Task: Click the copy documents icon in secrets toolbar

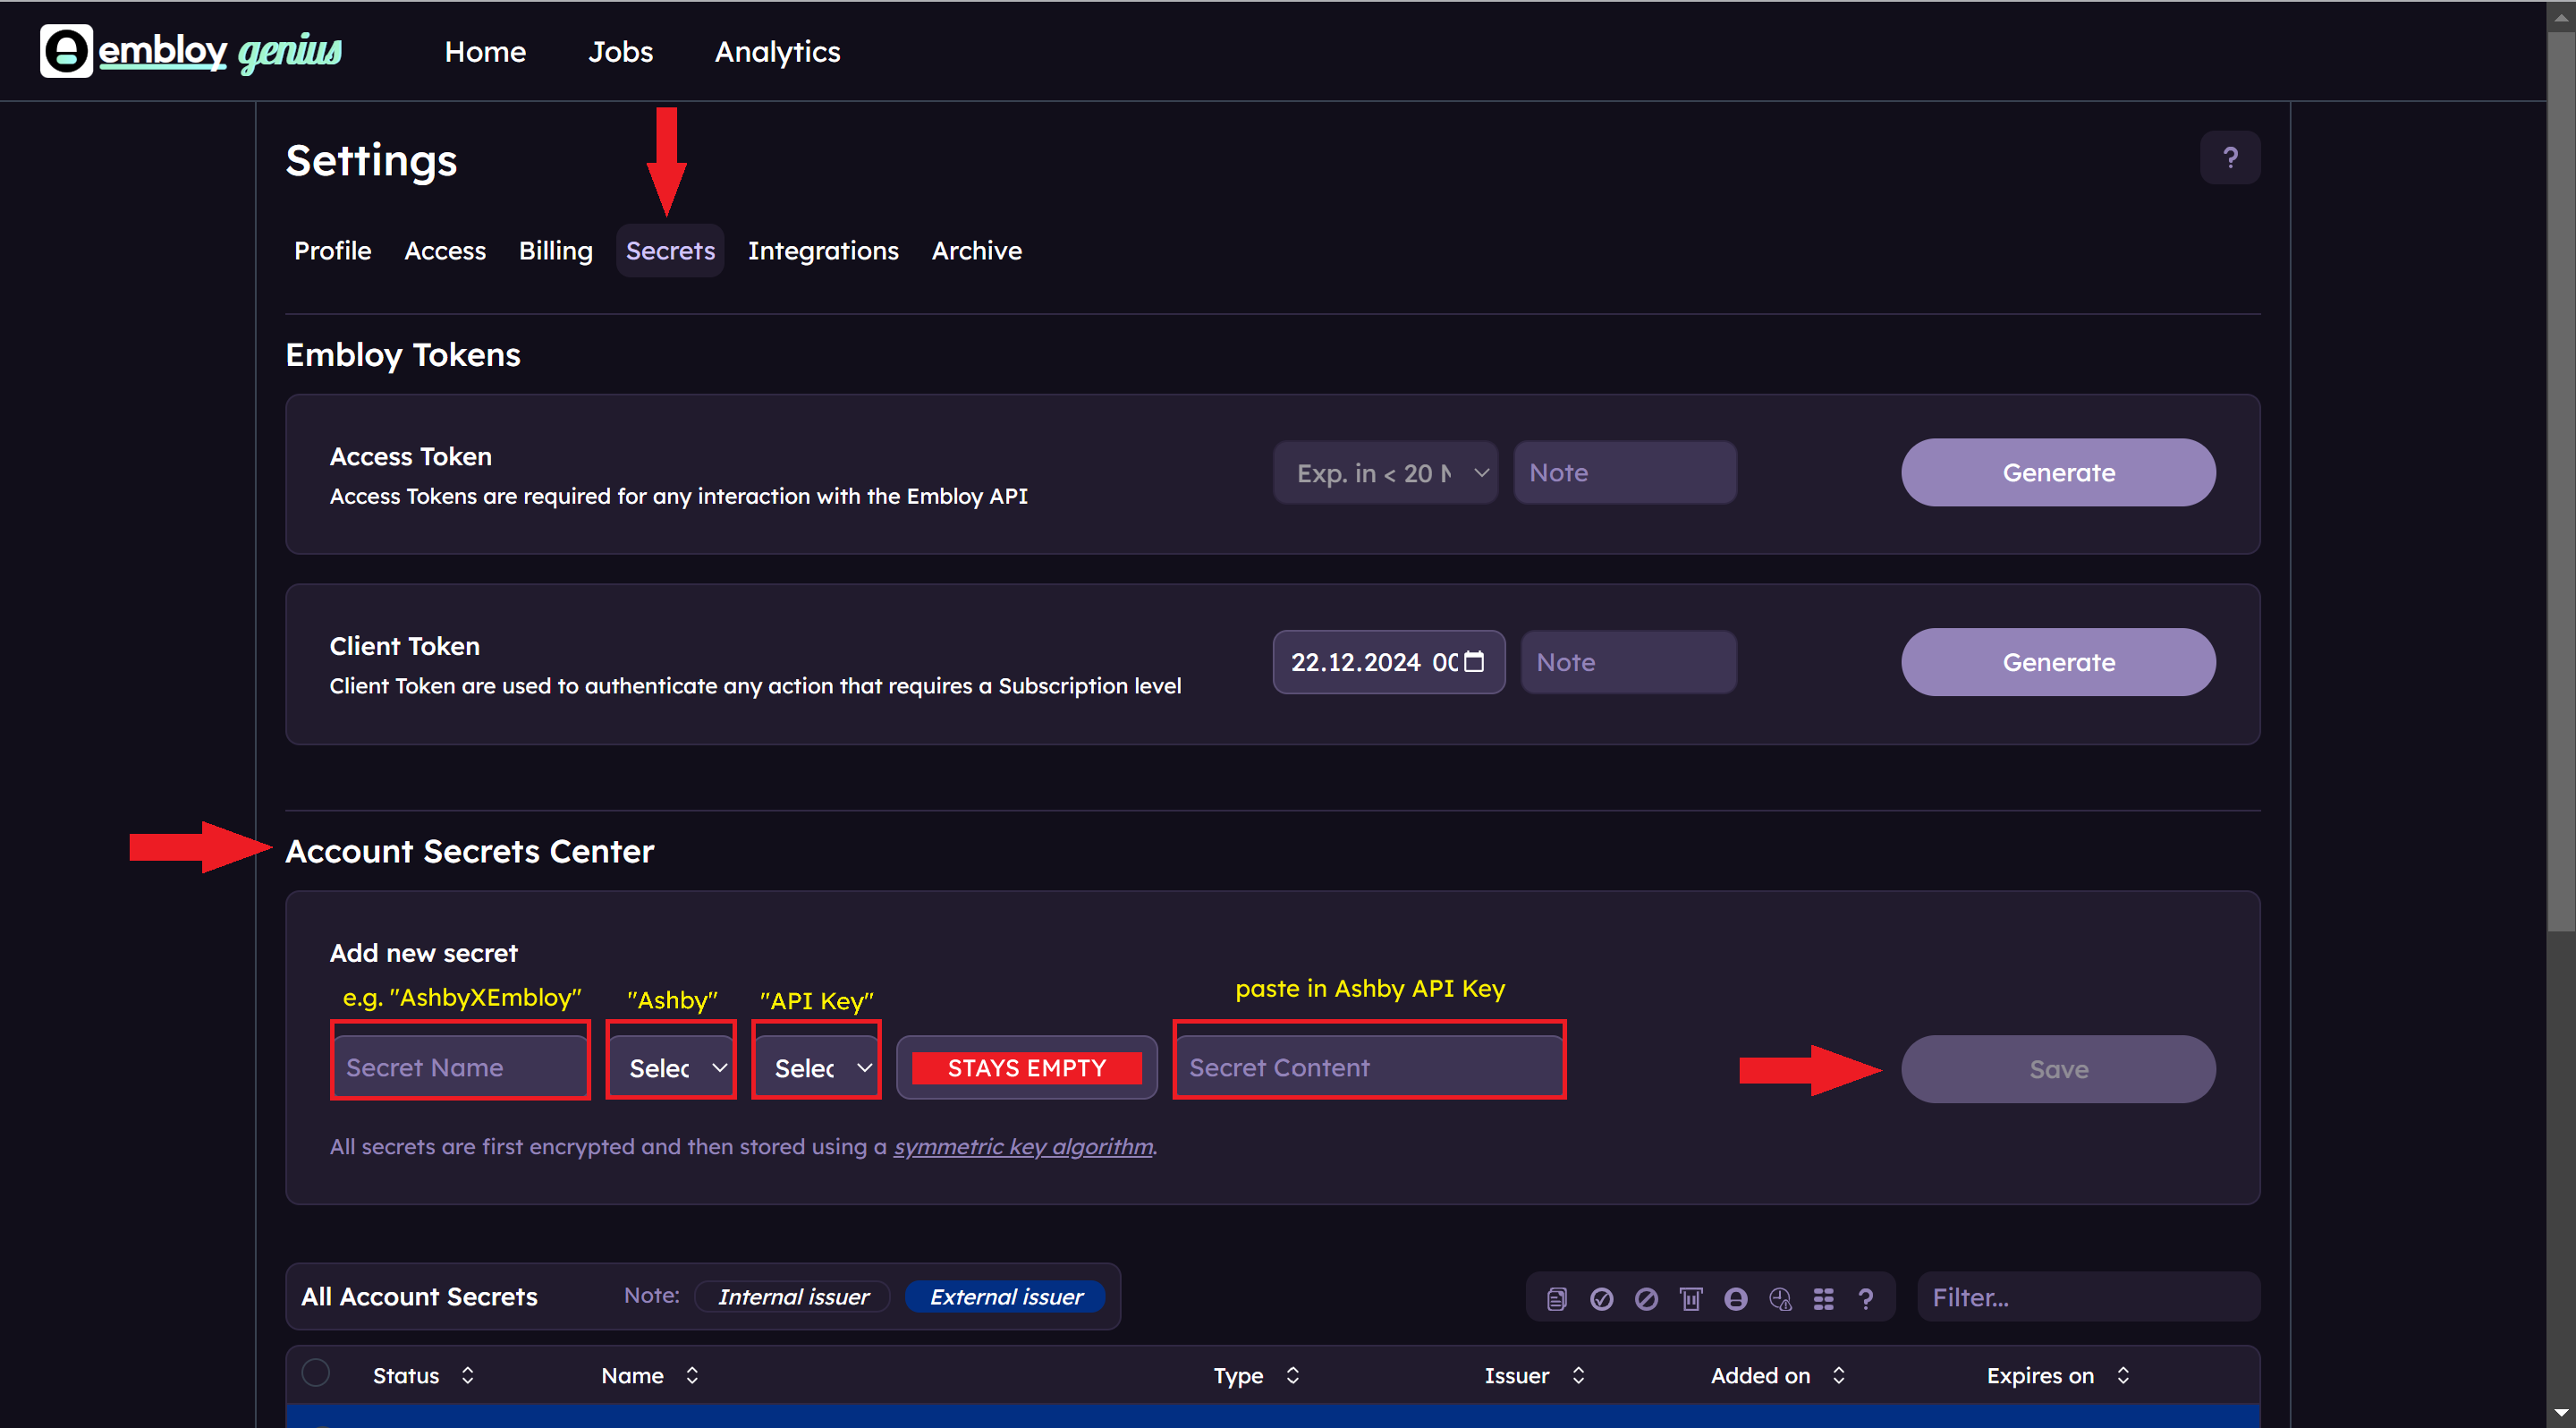Action: 1557,1298
